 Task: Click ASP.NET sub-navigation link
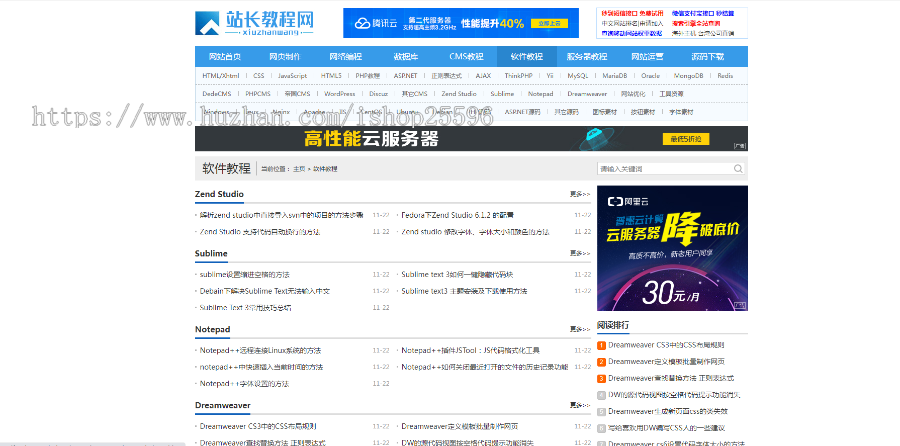[405, 76]
